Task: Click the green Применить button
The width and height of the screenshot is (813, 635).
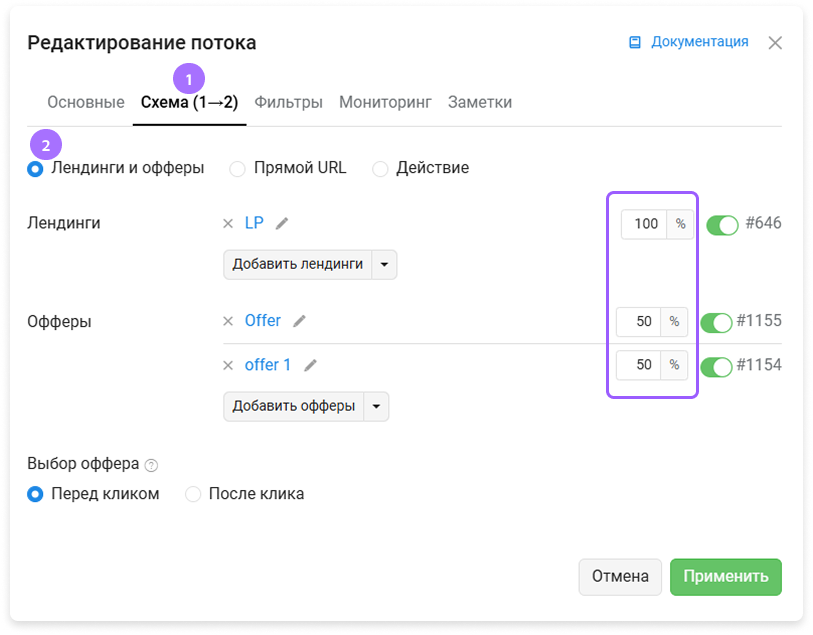Action: coord(725,576)
